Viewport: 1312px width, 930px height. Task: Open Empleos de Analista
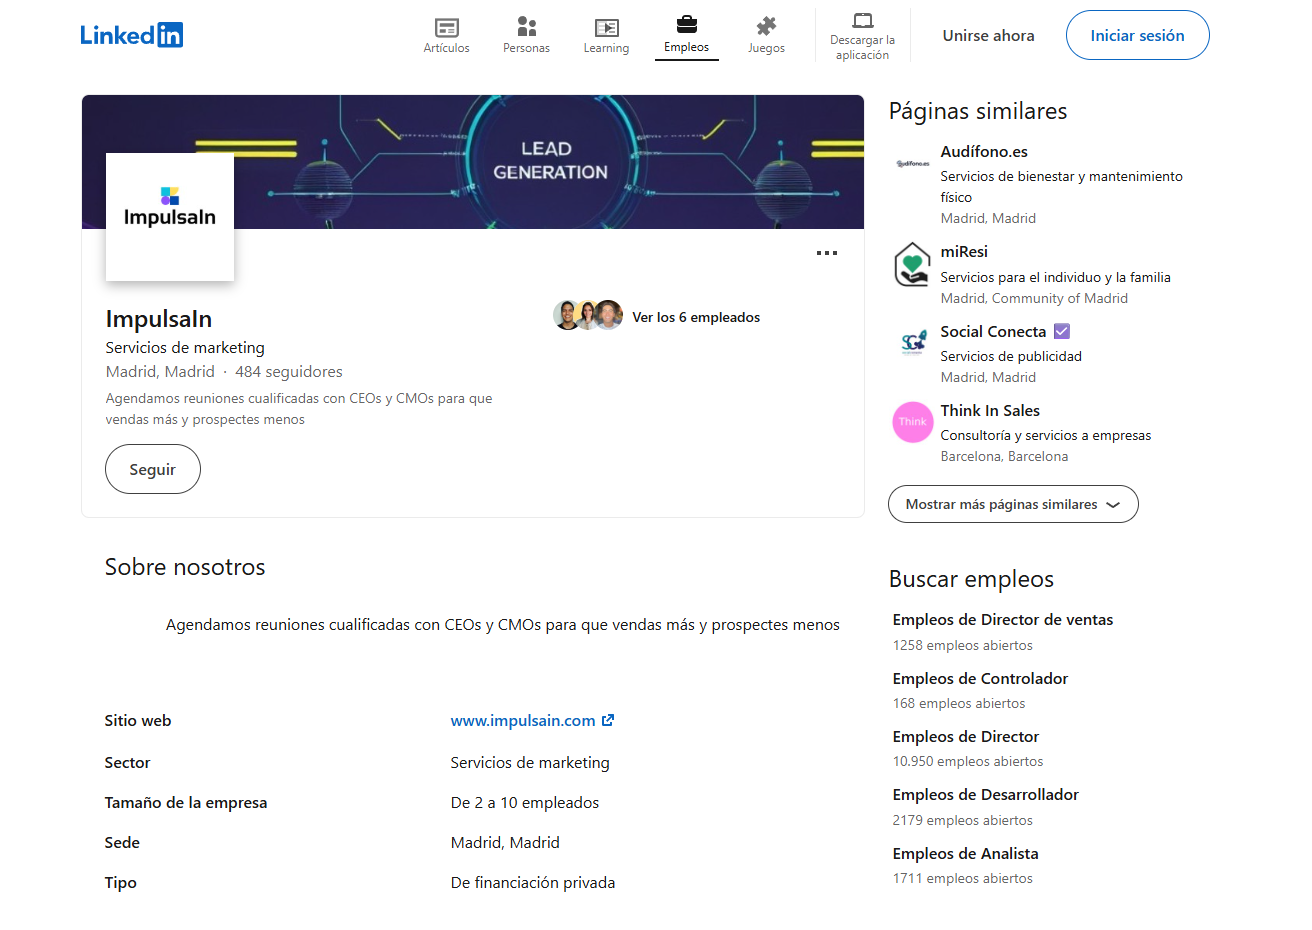pyautogui.click(x=966, y=853)
